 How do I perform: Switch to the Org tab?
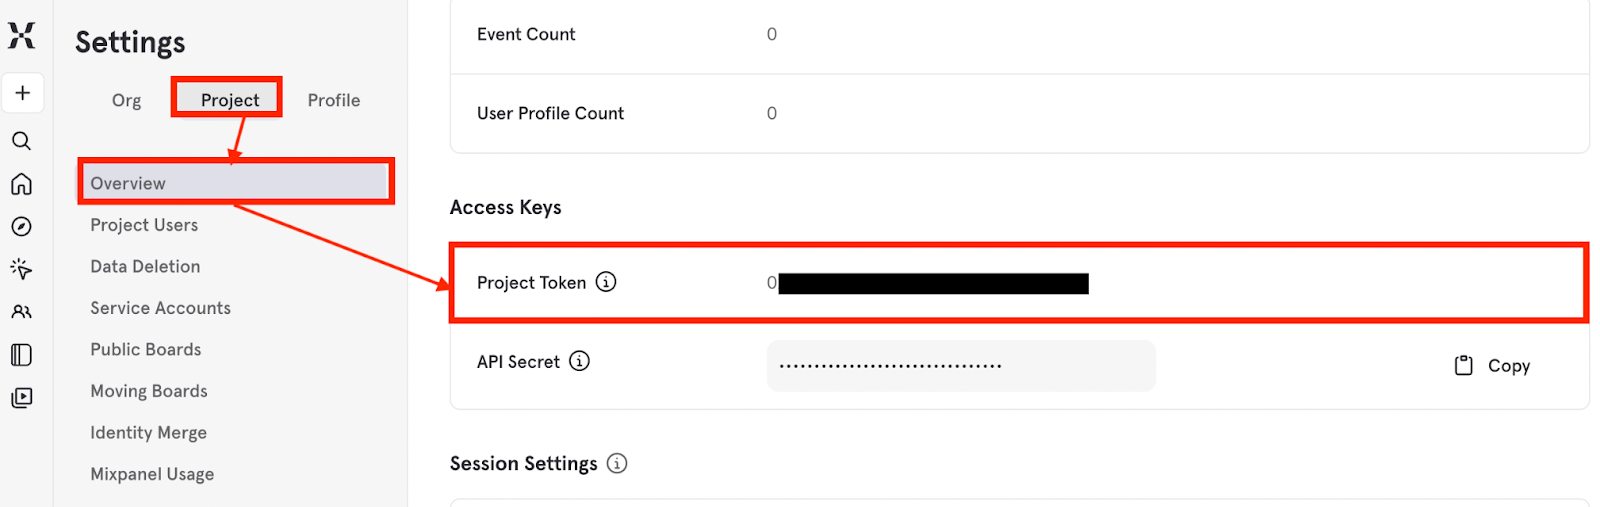(x=126, y=100)
